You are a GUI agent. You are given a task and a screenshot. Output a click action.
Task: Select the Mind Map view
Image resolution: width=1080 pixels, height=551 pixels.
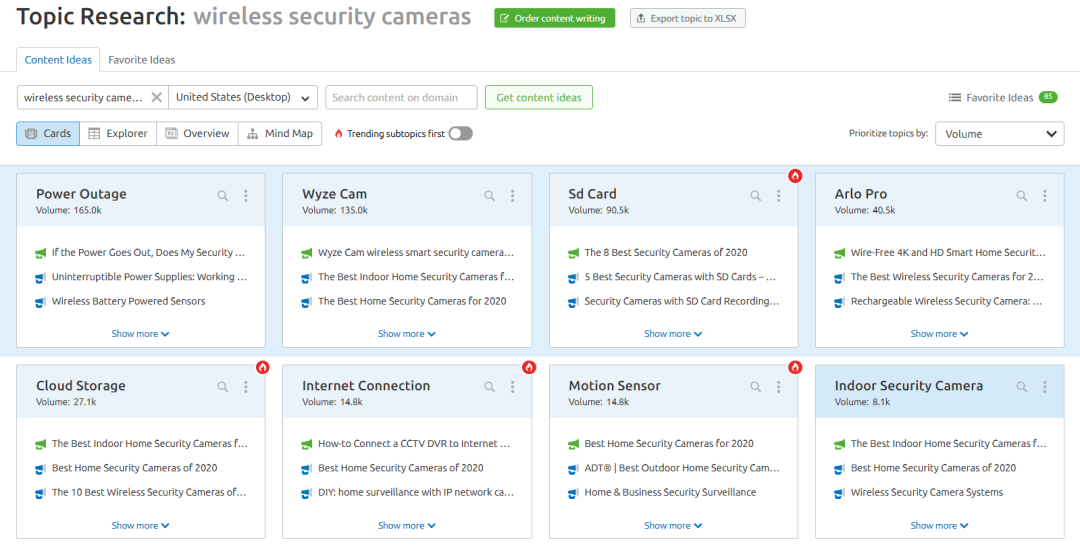(280, 134)
